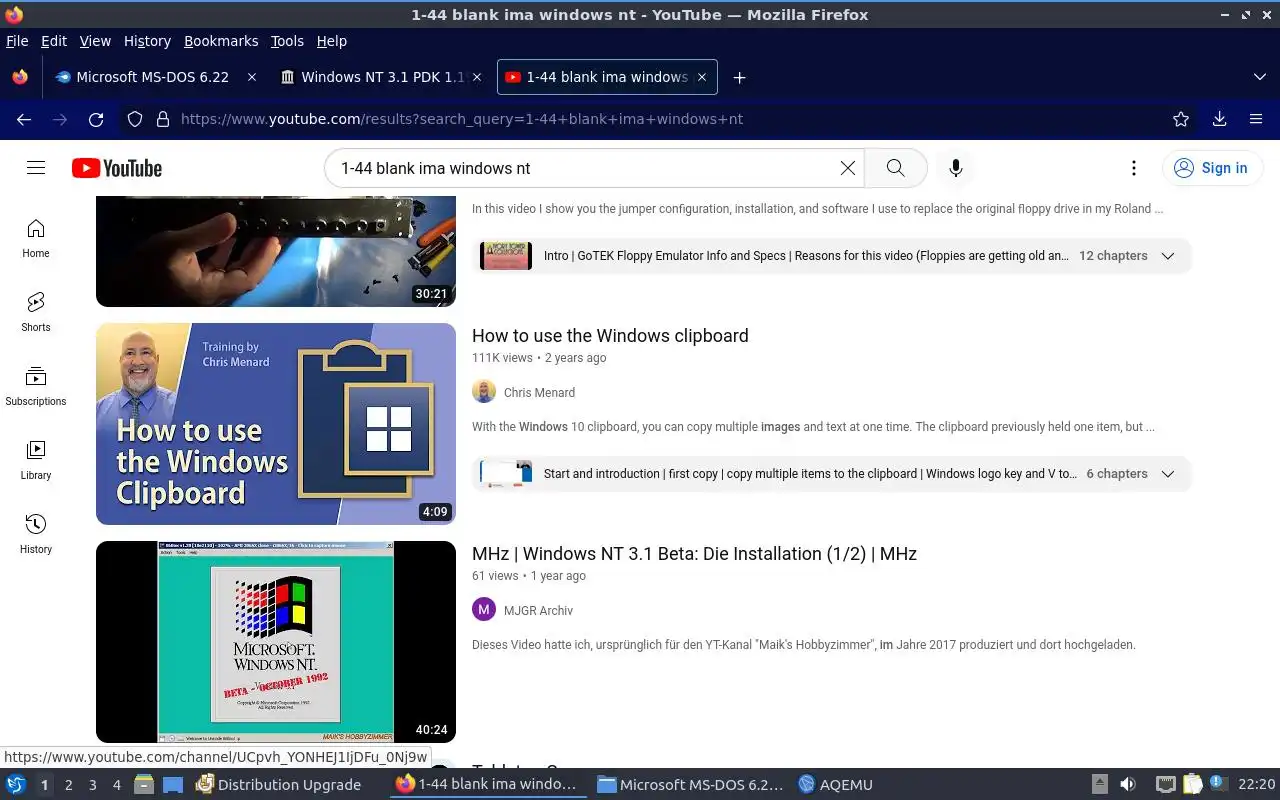This screenshot has width=1280, height=800.
Task: Click the magnifier search button
Action: pos(895,168)
